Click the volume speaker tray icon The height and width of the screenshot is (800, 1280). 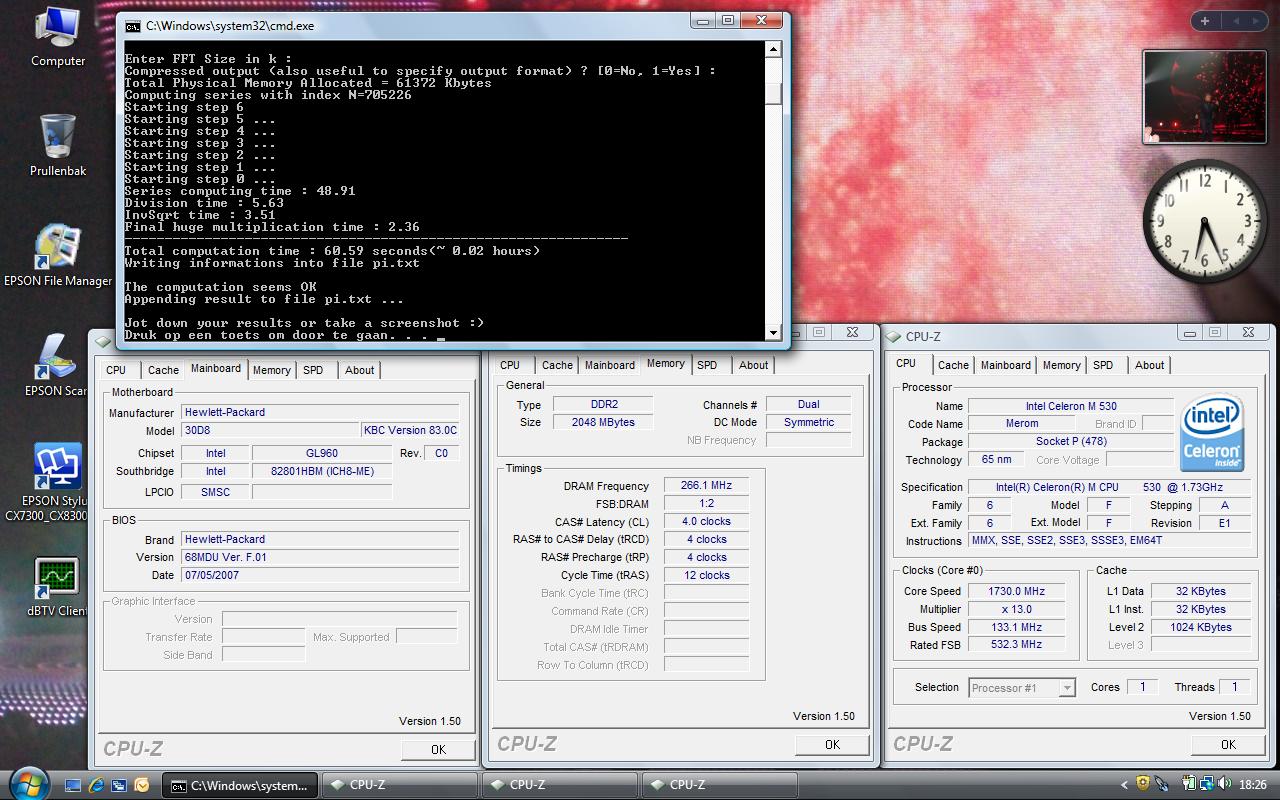click(x=1225, y=784)
